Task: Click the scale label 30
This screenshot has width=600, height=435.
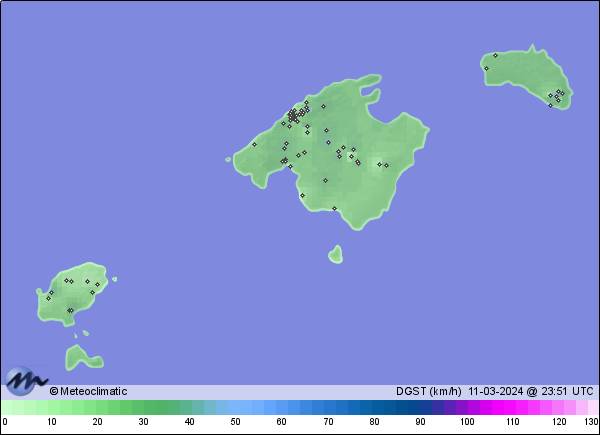Action: pyautogui.click(x=143, y=422)
